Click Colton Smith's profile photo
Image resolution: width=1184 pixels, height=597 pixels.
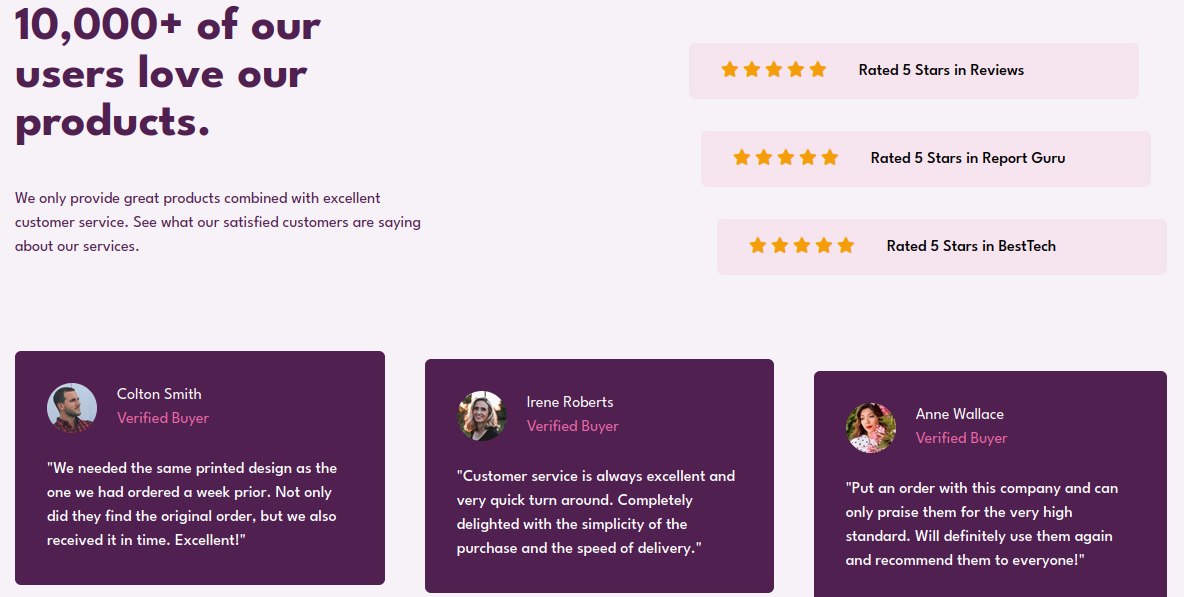click(72, 408)
